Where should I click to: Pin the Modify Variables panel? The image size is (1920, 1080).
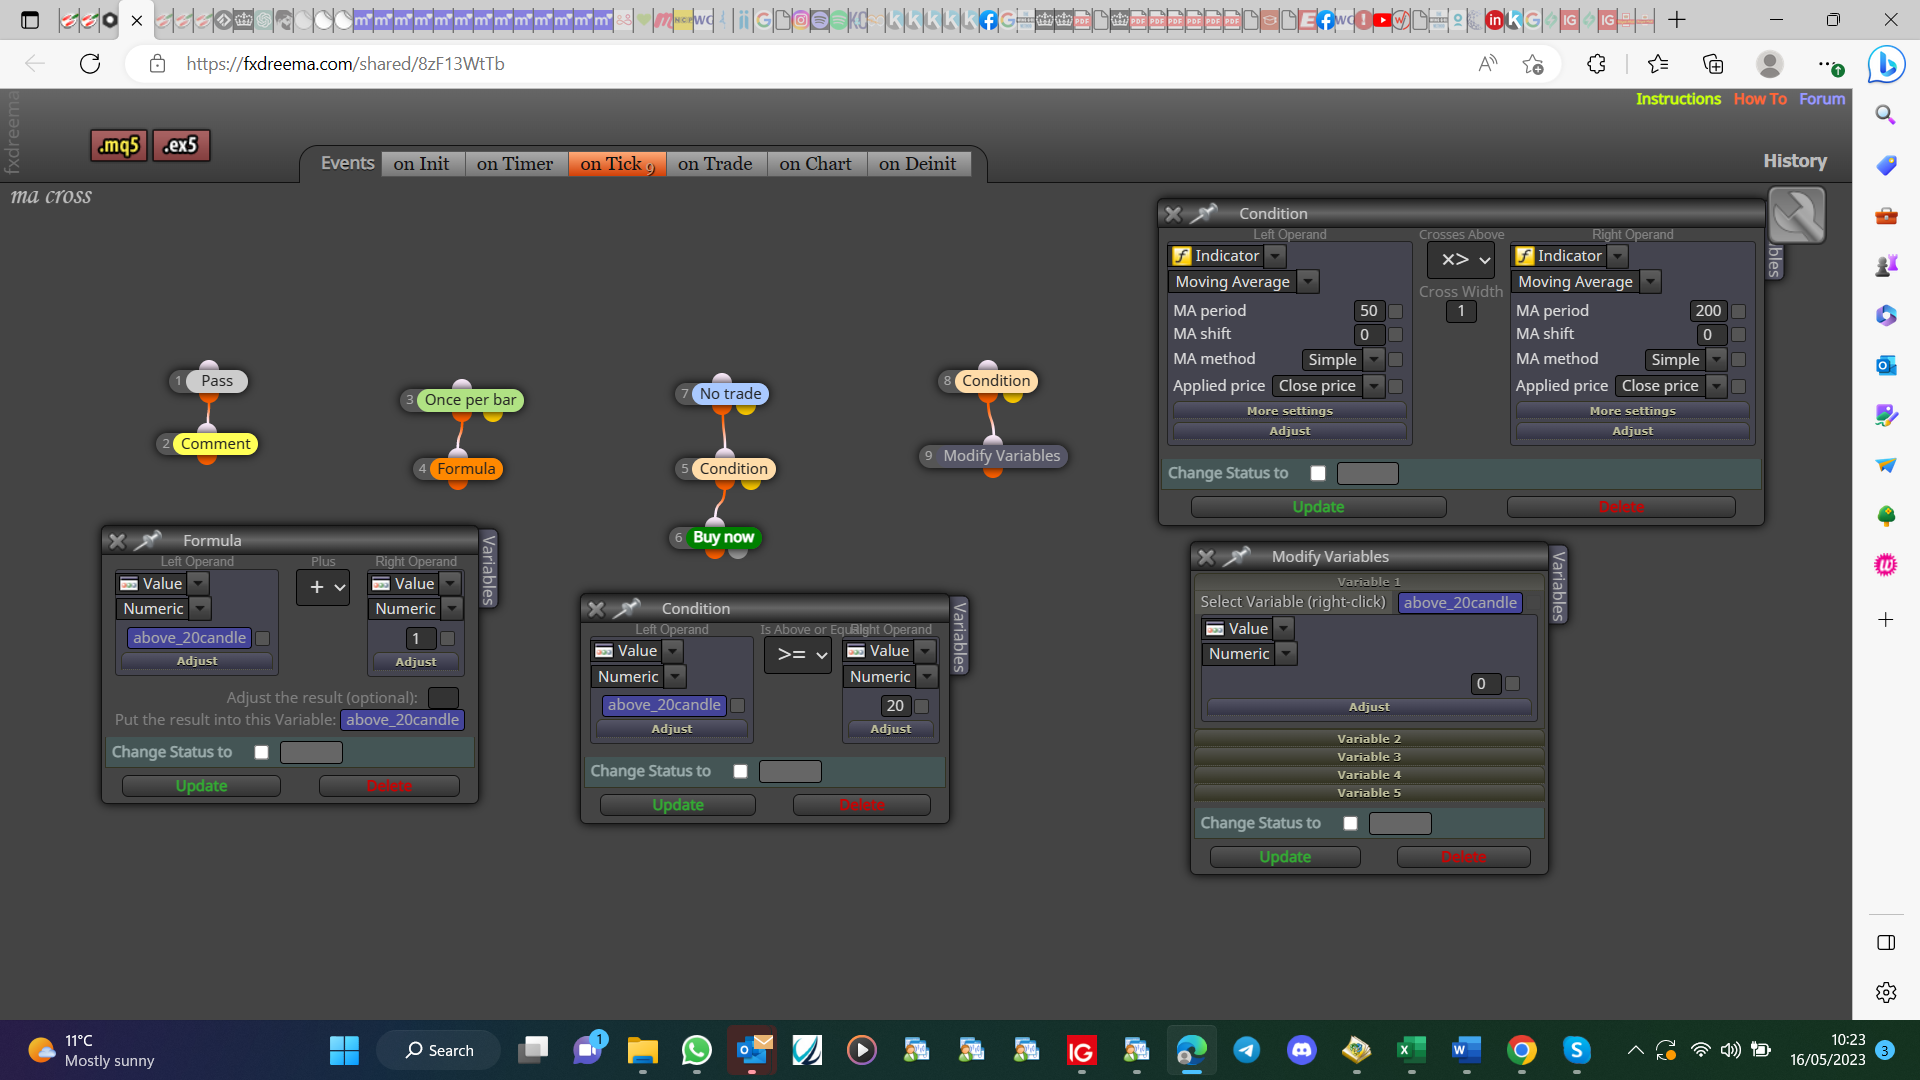(x=1237, y=556)
